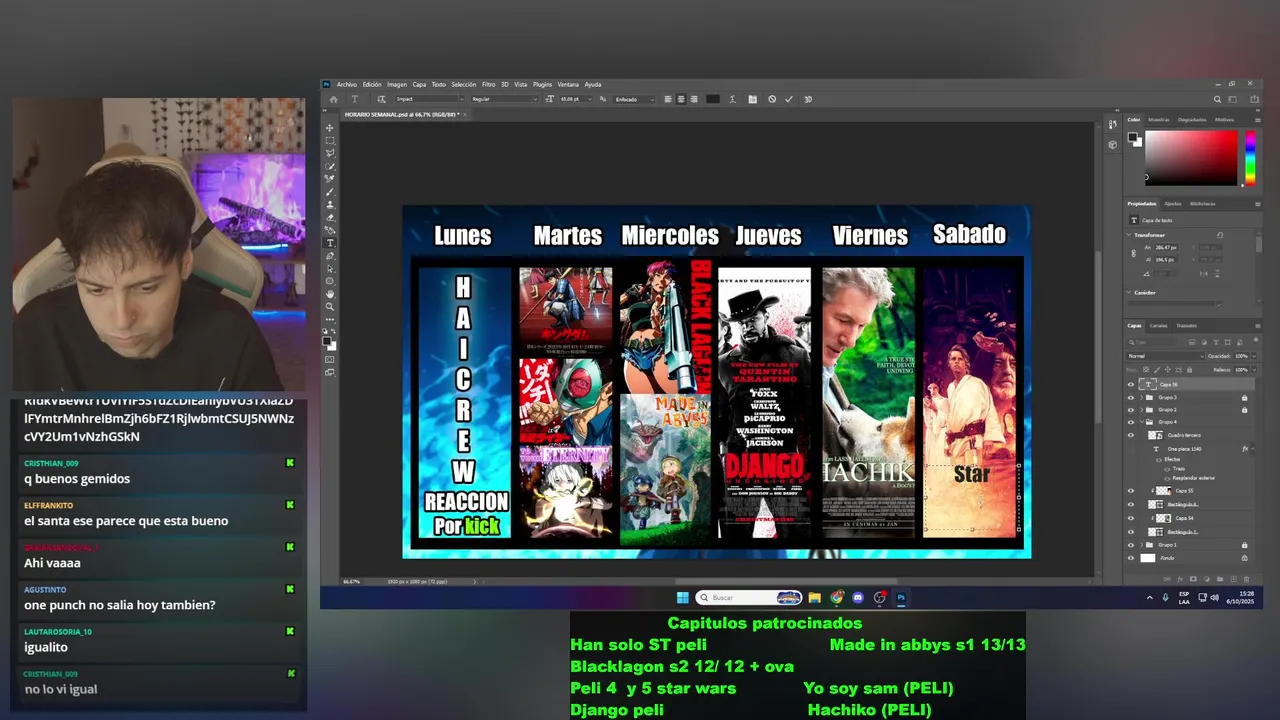This screenshot has height=720, width=1280.
Task: Select the Move tool
Action: tap(330, 128)
